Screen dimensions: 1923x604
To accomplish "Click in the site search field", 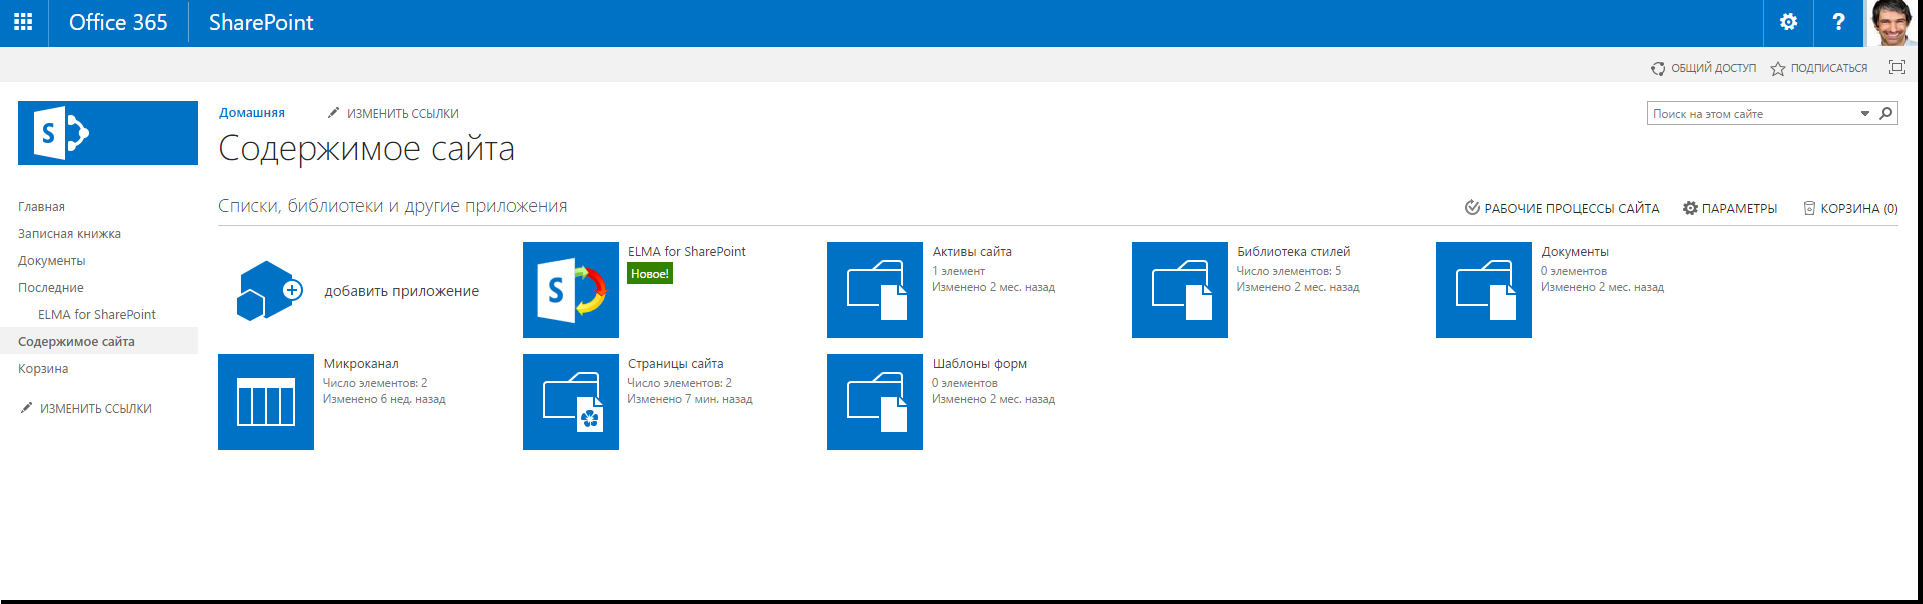I will click(x=1750, y=113).
